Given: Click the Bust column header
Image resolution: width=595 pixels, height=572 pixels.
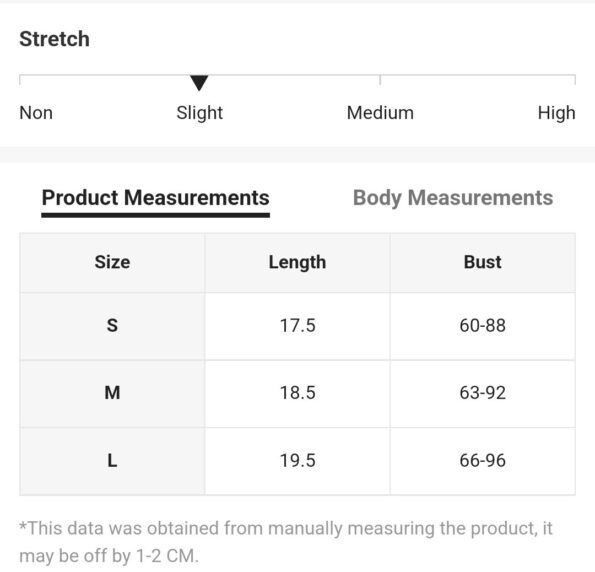Looking at the screenshot, I should click(483, 262).
